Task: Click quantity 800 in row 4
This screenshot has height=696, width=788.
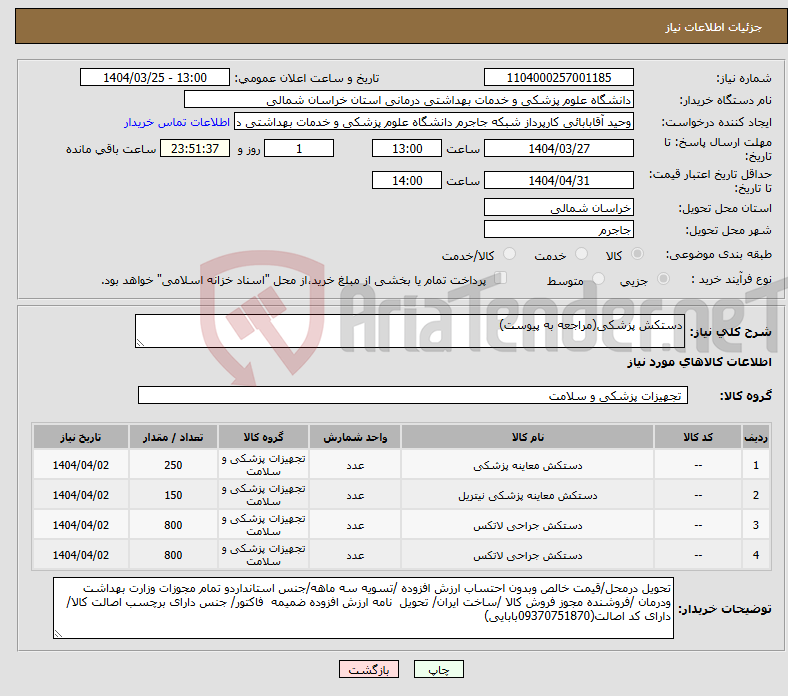Action: (173, 555)
